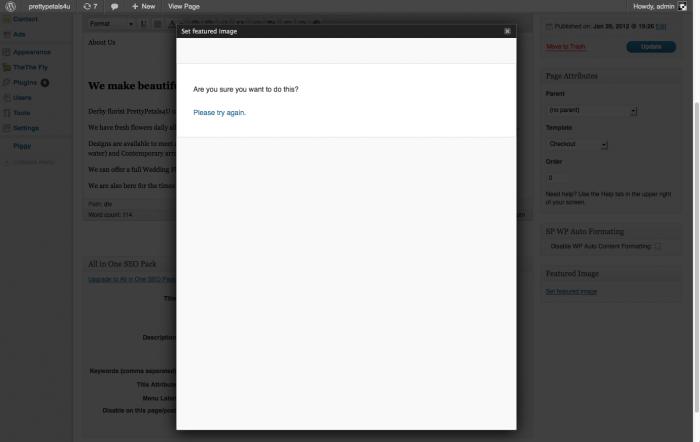Open the Pippy sidebar item
Viewport: 700px width, 442px height.
pyautogui.click(x=22, y=146)
